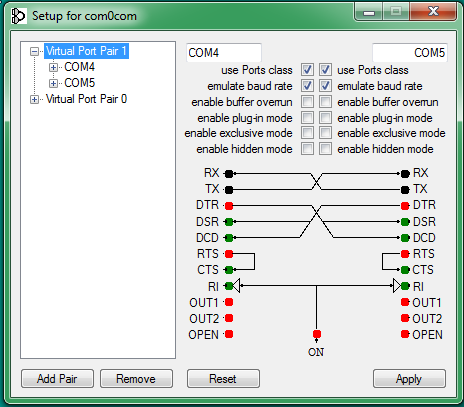Image resolution: width=464 pixels, height=407 pixels.
Task: Click the COM5 OPEN red pin
Action: 405,334
